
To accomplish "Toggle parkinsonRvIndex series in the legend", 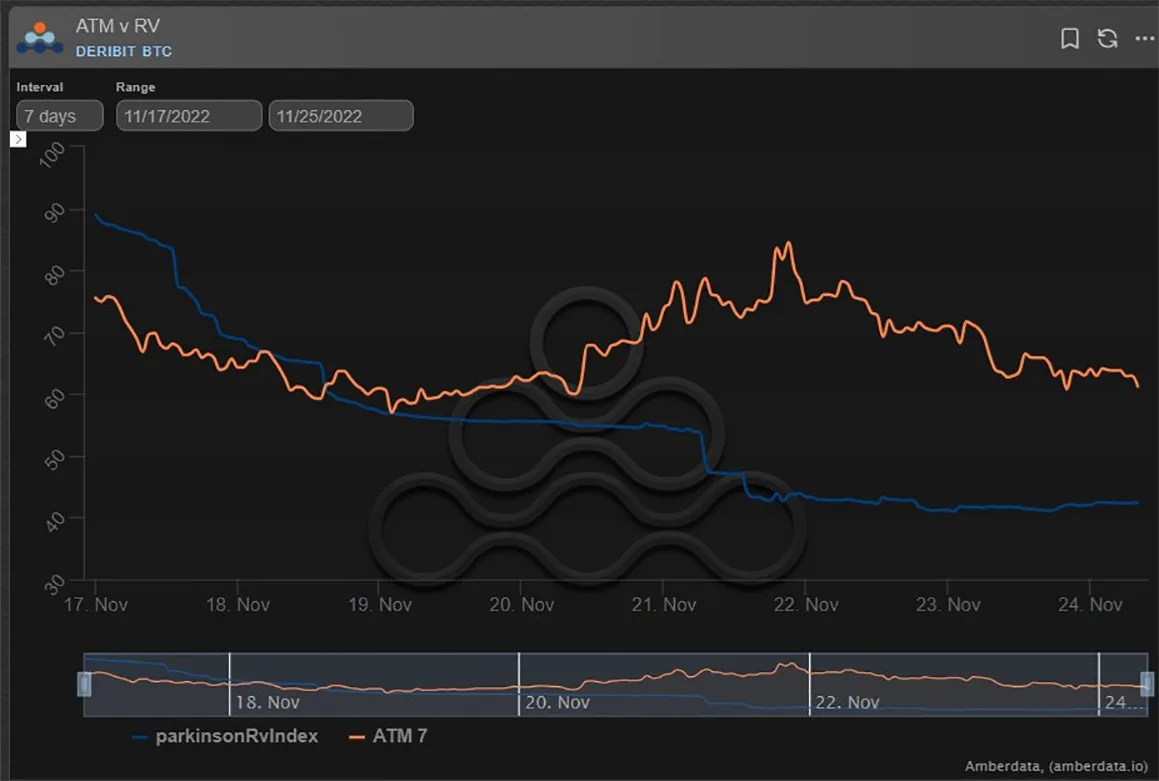I will point(225,736).
